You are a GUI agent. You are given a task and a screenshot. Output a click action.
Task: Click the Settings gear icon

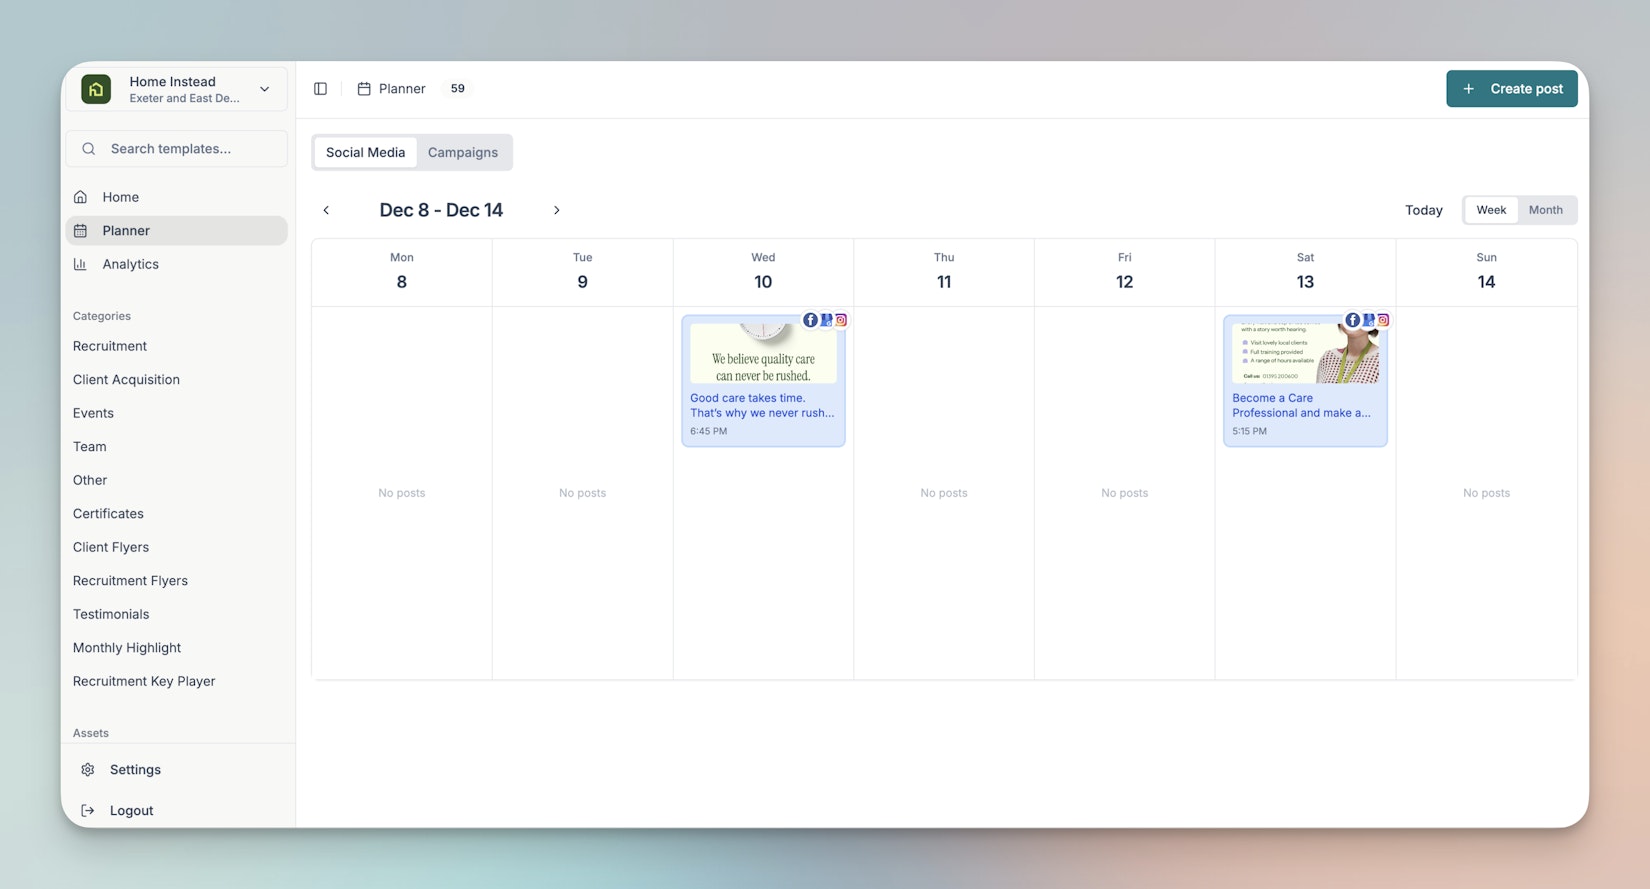[88, 770]
